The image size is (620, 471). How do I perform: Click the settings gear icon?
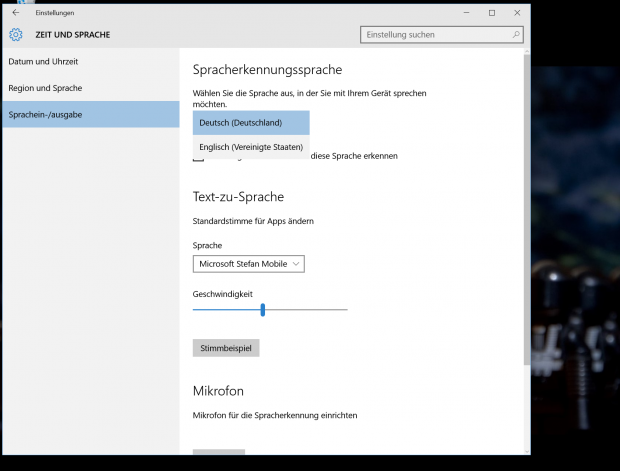(16, 35)
